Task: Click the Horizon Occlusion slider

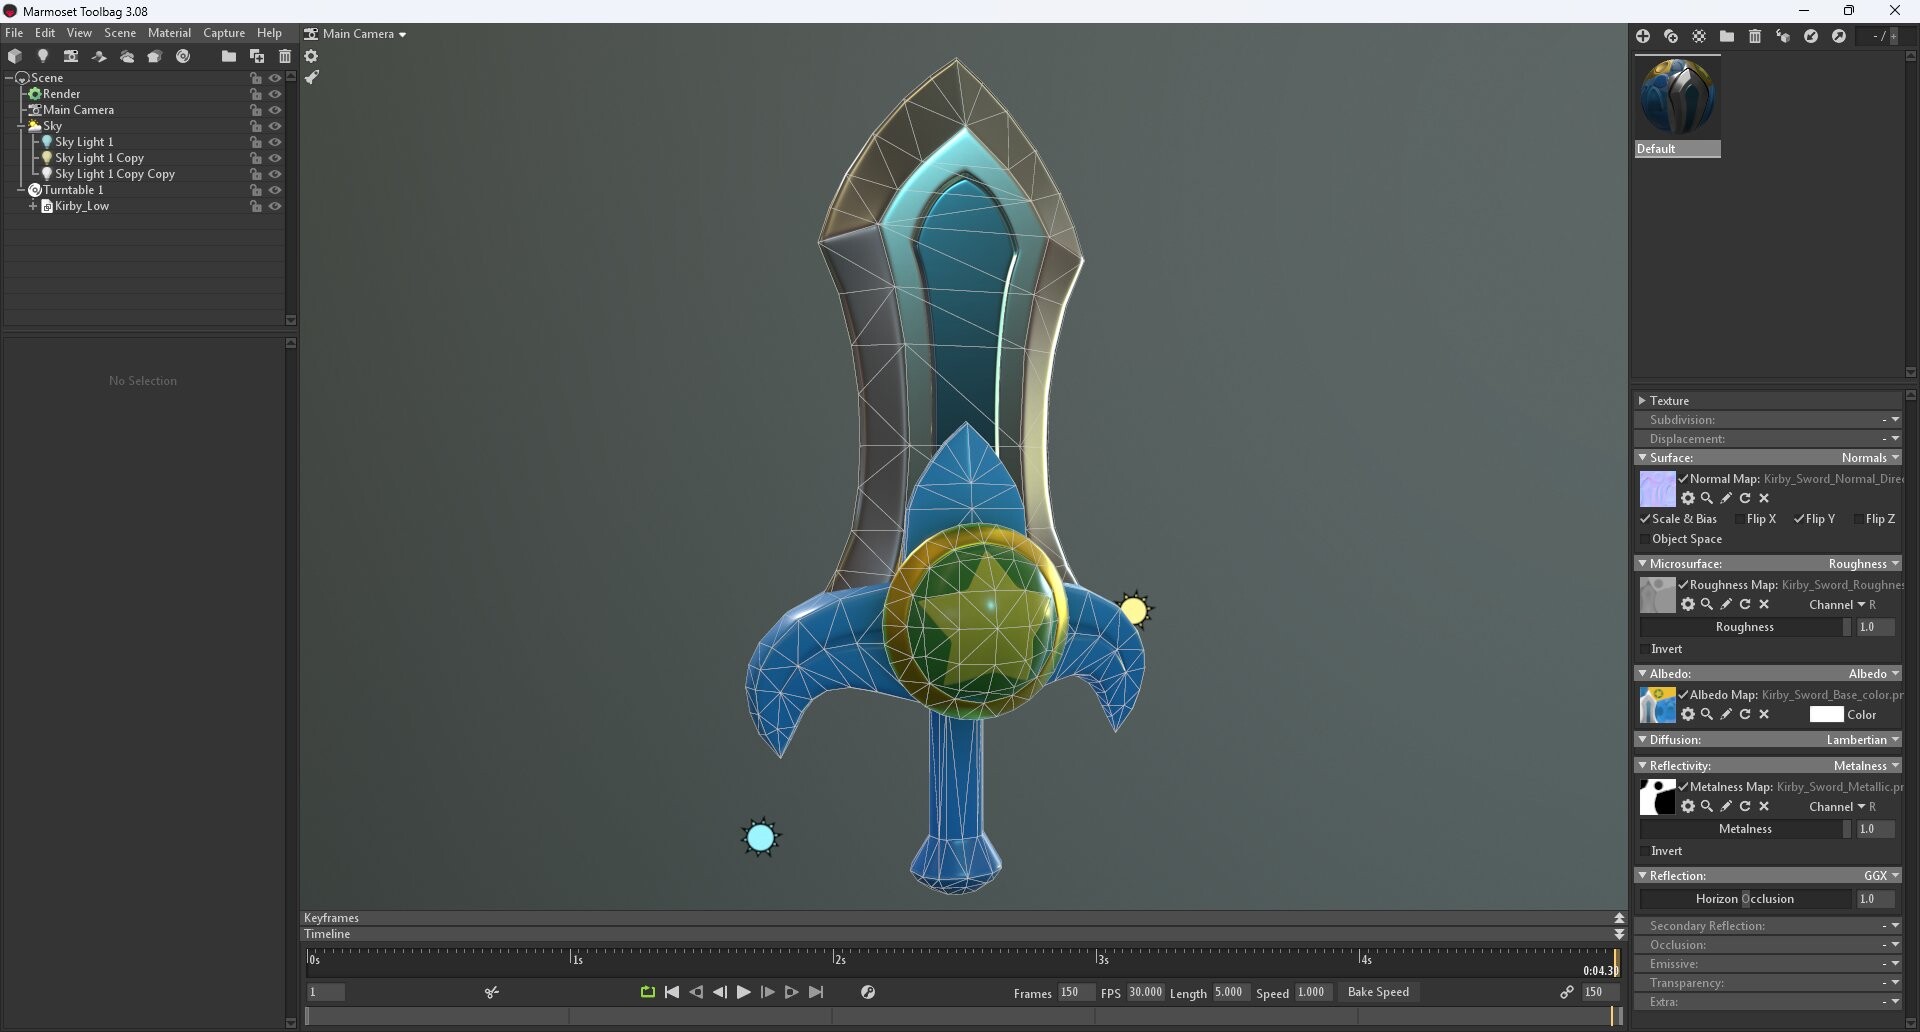Action: pyautogui.click(x=1745, y=899)
